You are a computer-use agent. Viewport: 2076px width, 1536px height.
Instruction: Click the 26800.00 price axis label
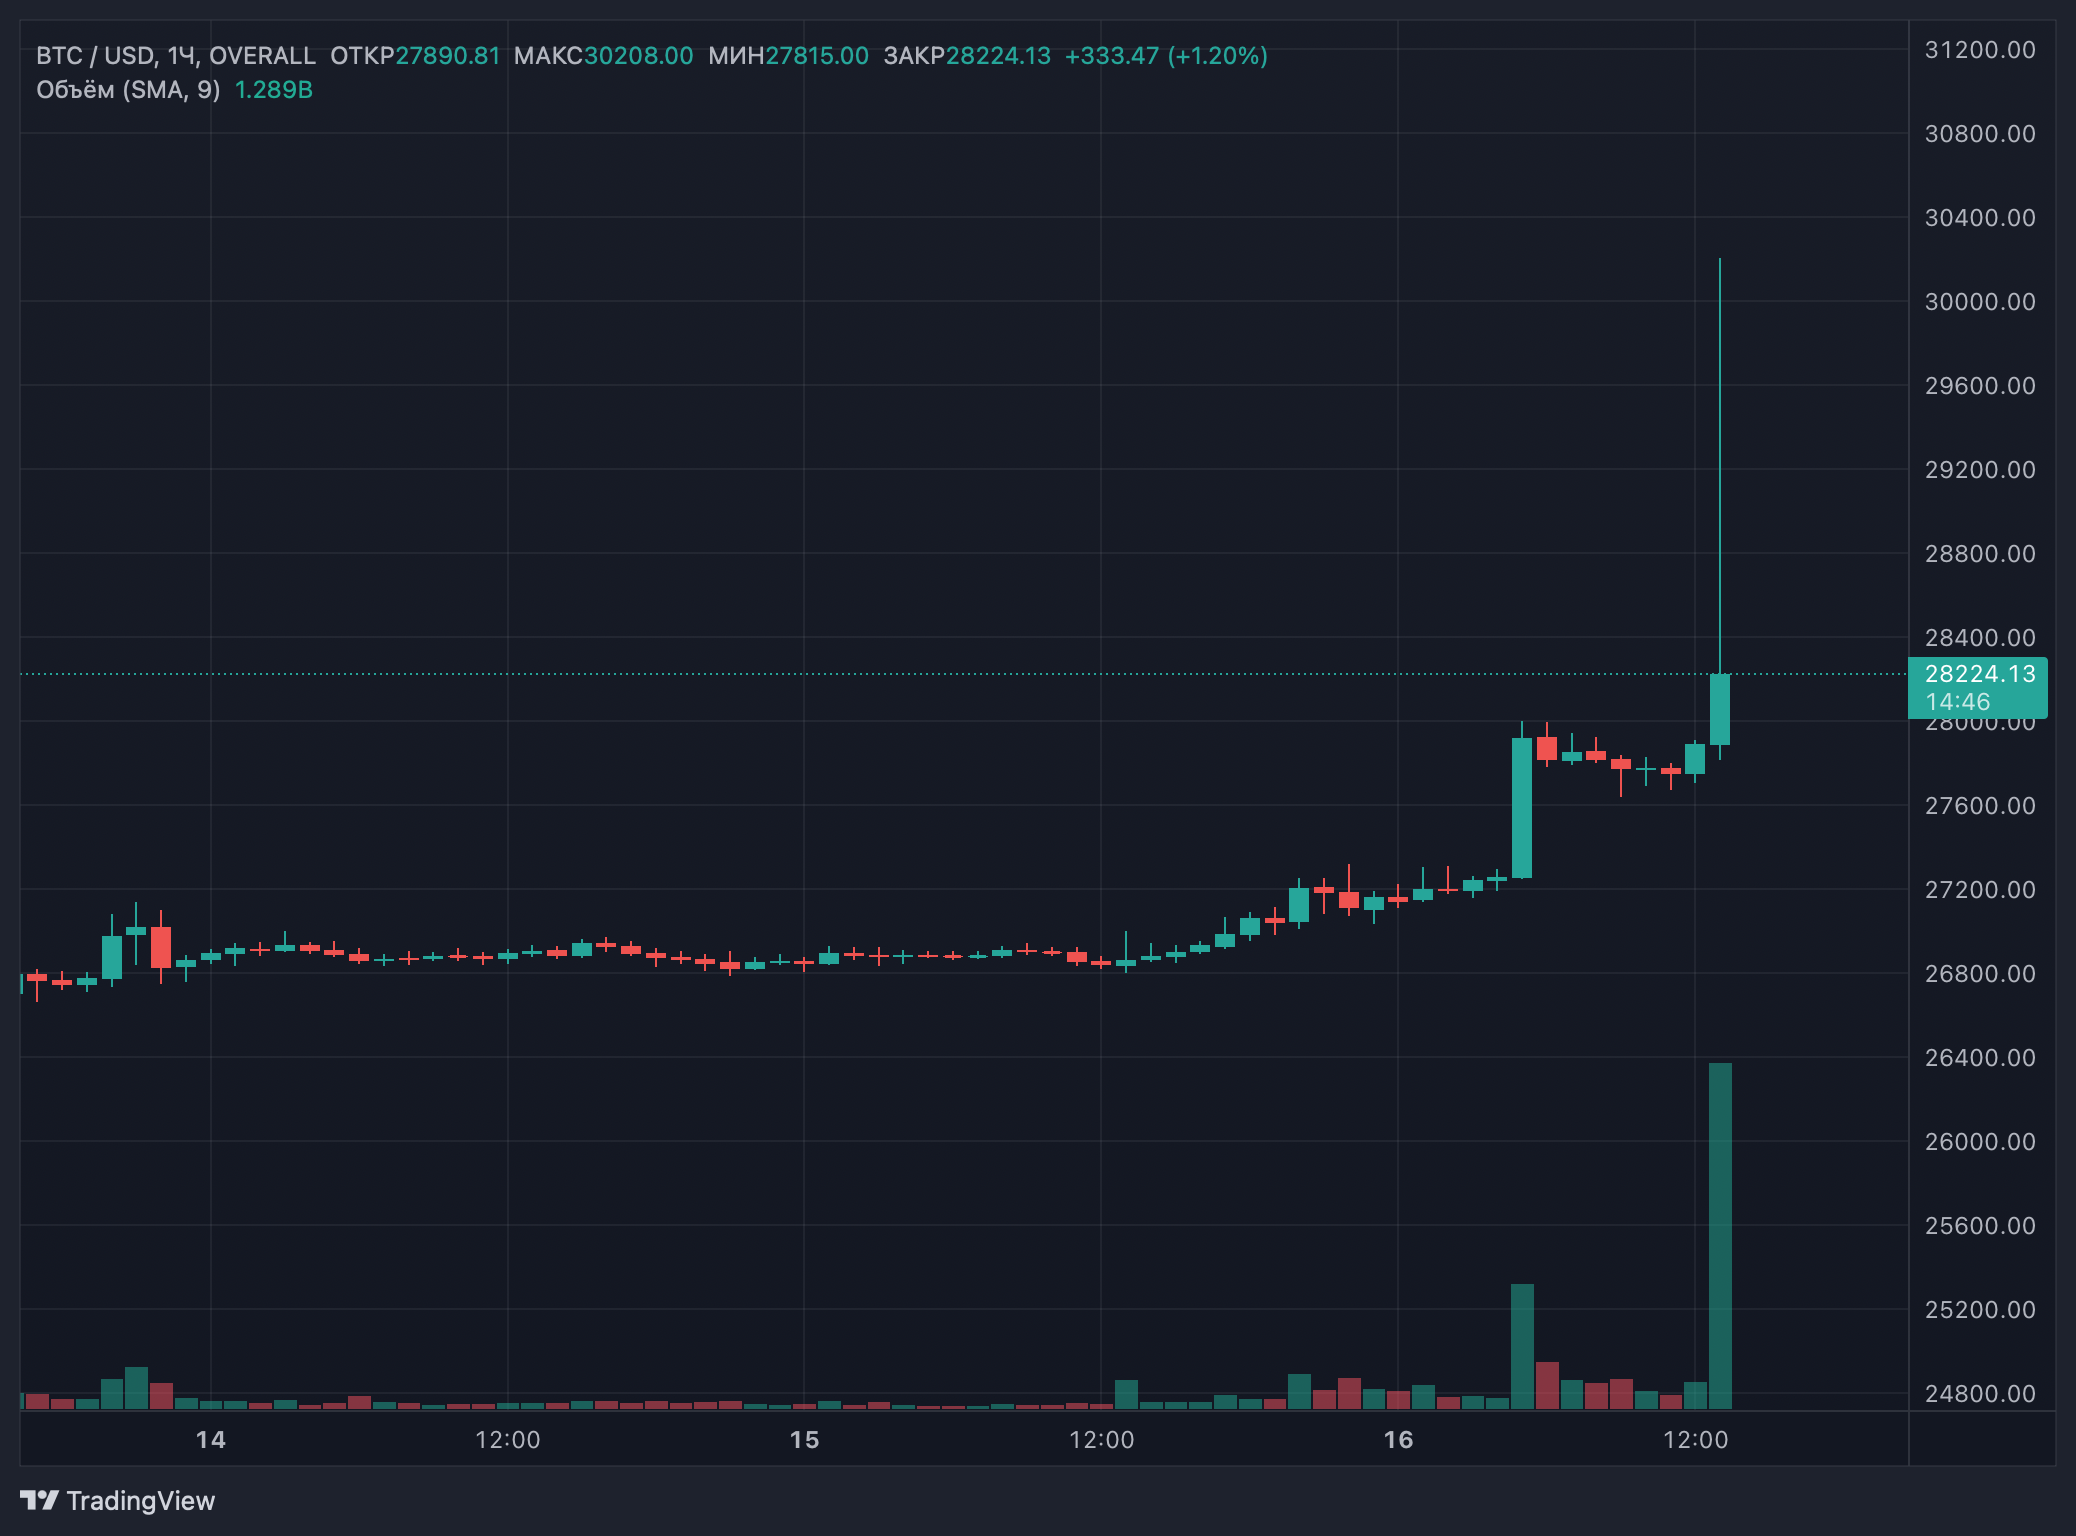pos(1980,974)
